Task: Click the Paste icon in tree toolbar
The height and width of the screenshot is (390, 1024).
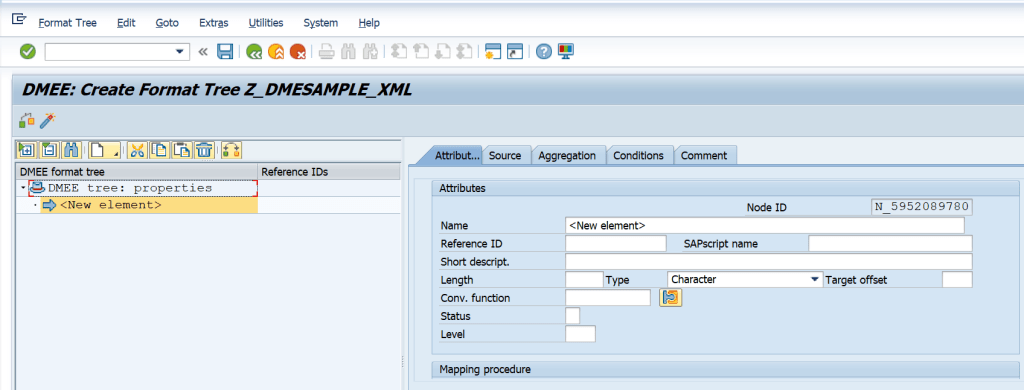Action: [x=182, y=150]
